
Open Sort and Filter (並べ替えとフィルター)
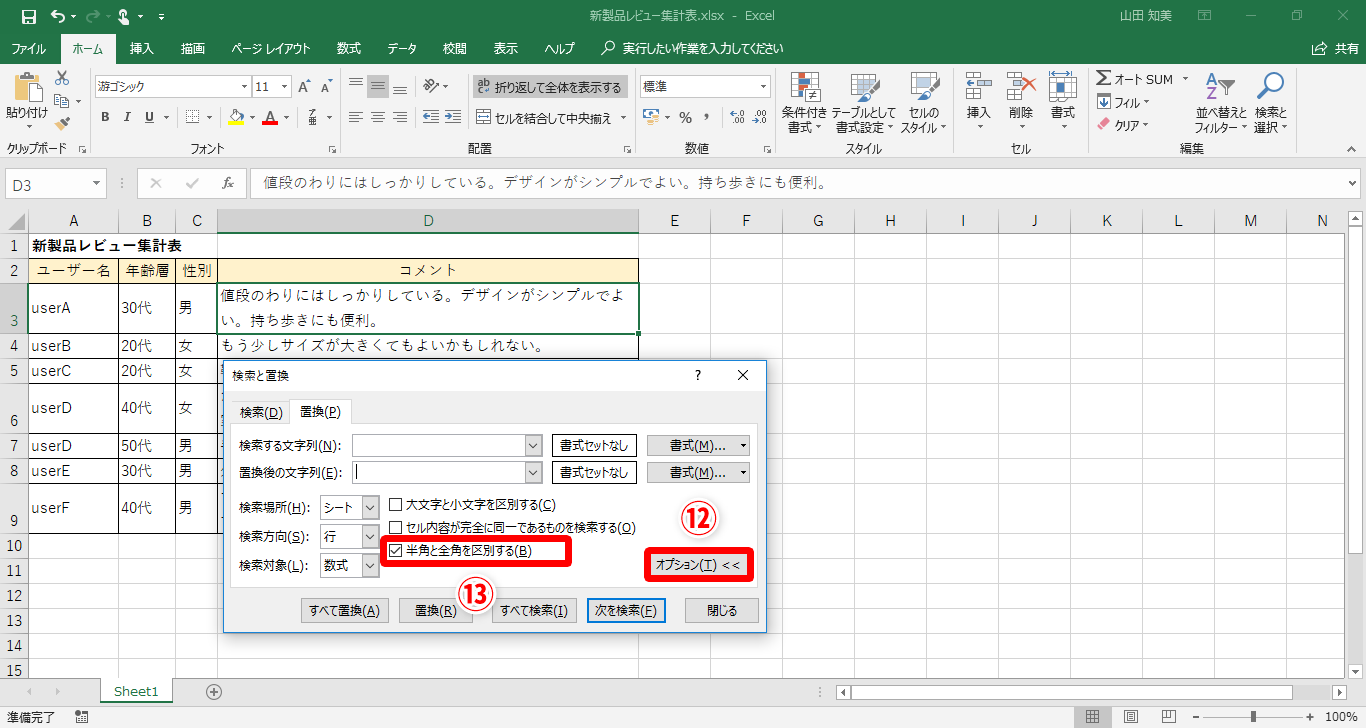[x=1220, y=103]
